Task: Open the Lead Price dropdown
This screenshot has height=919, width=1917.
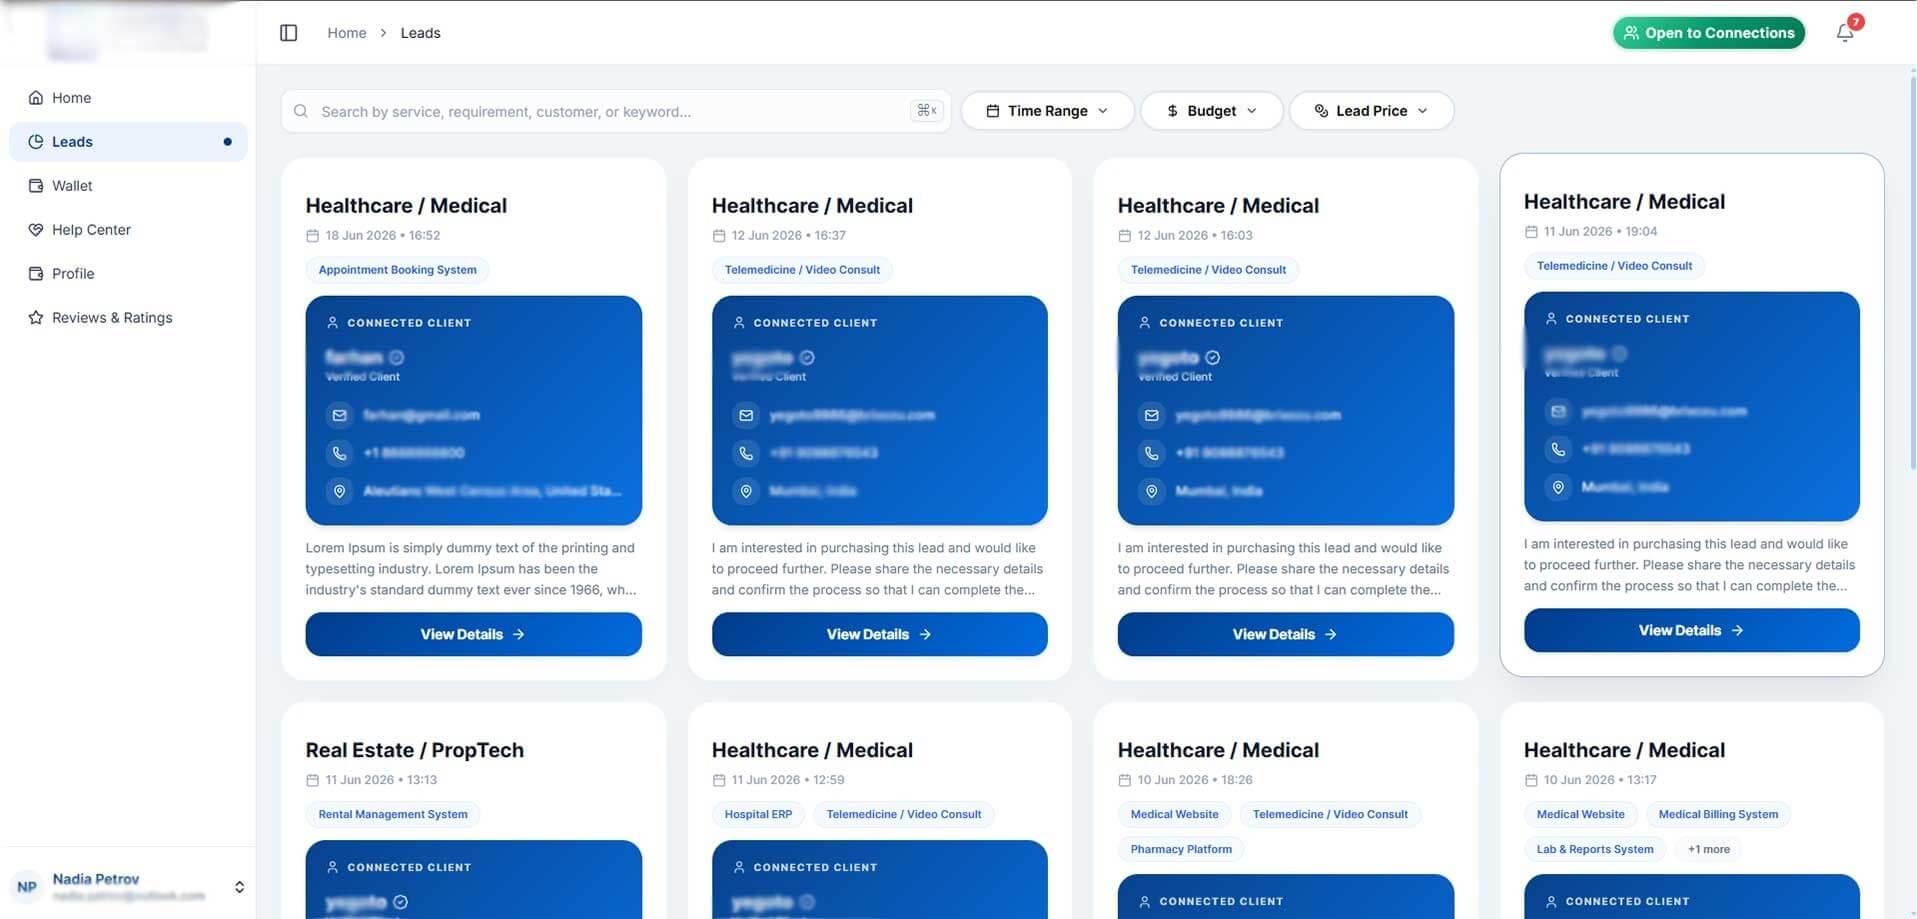Action: 1371,111
